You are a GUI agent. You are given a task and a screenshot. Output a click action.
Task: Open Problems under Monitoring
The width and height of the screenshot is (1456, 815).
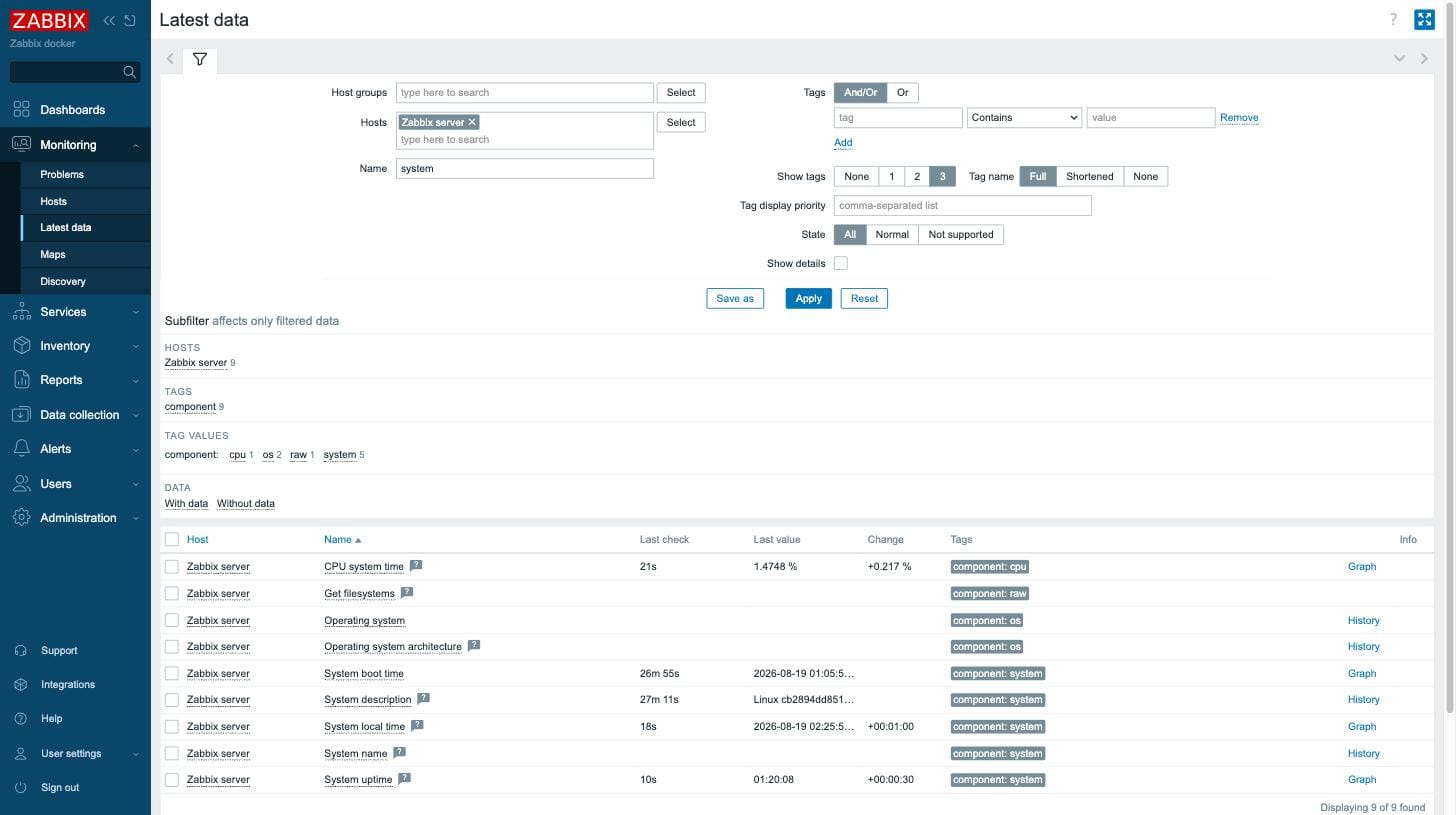(62, 175)
